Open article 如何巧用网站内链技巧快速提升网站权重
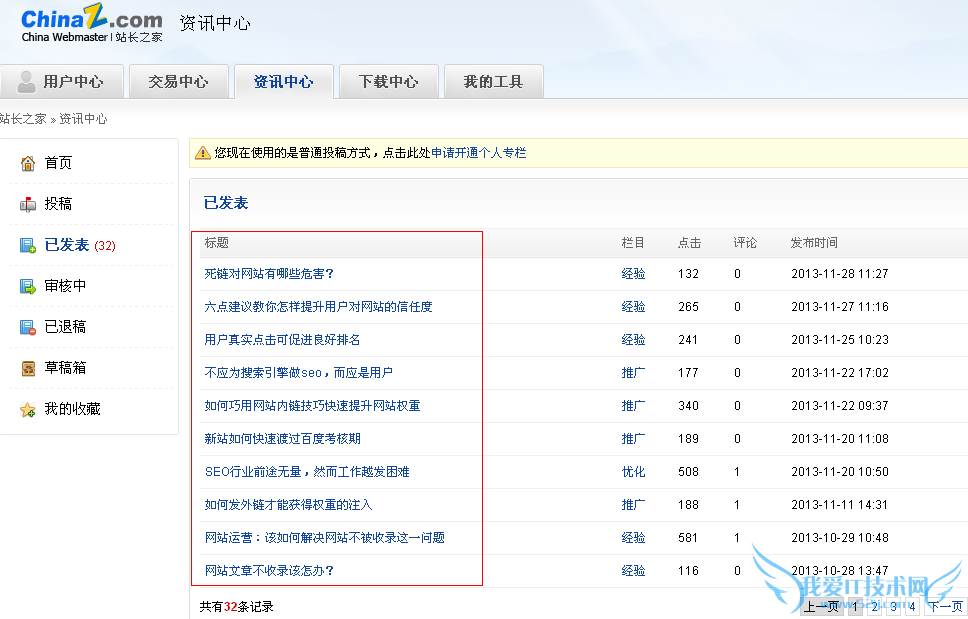This screenshot has height=619, width=968. tap(312, 405)
